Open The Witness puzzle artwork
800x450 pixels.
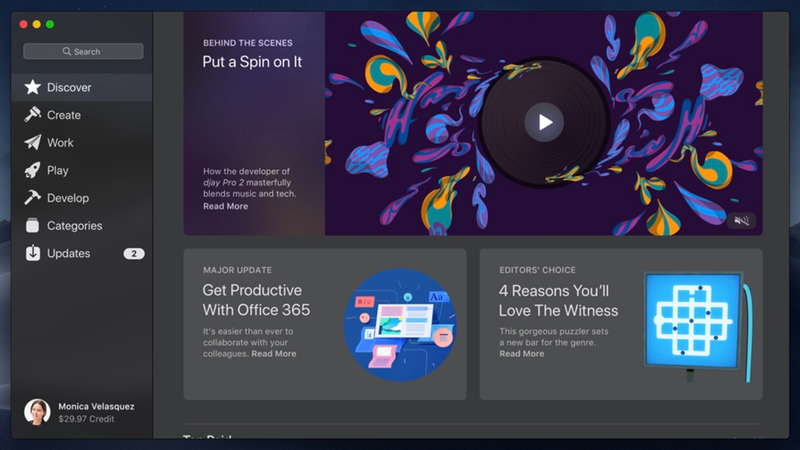click(x=697, y=326)
